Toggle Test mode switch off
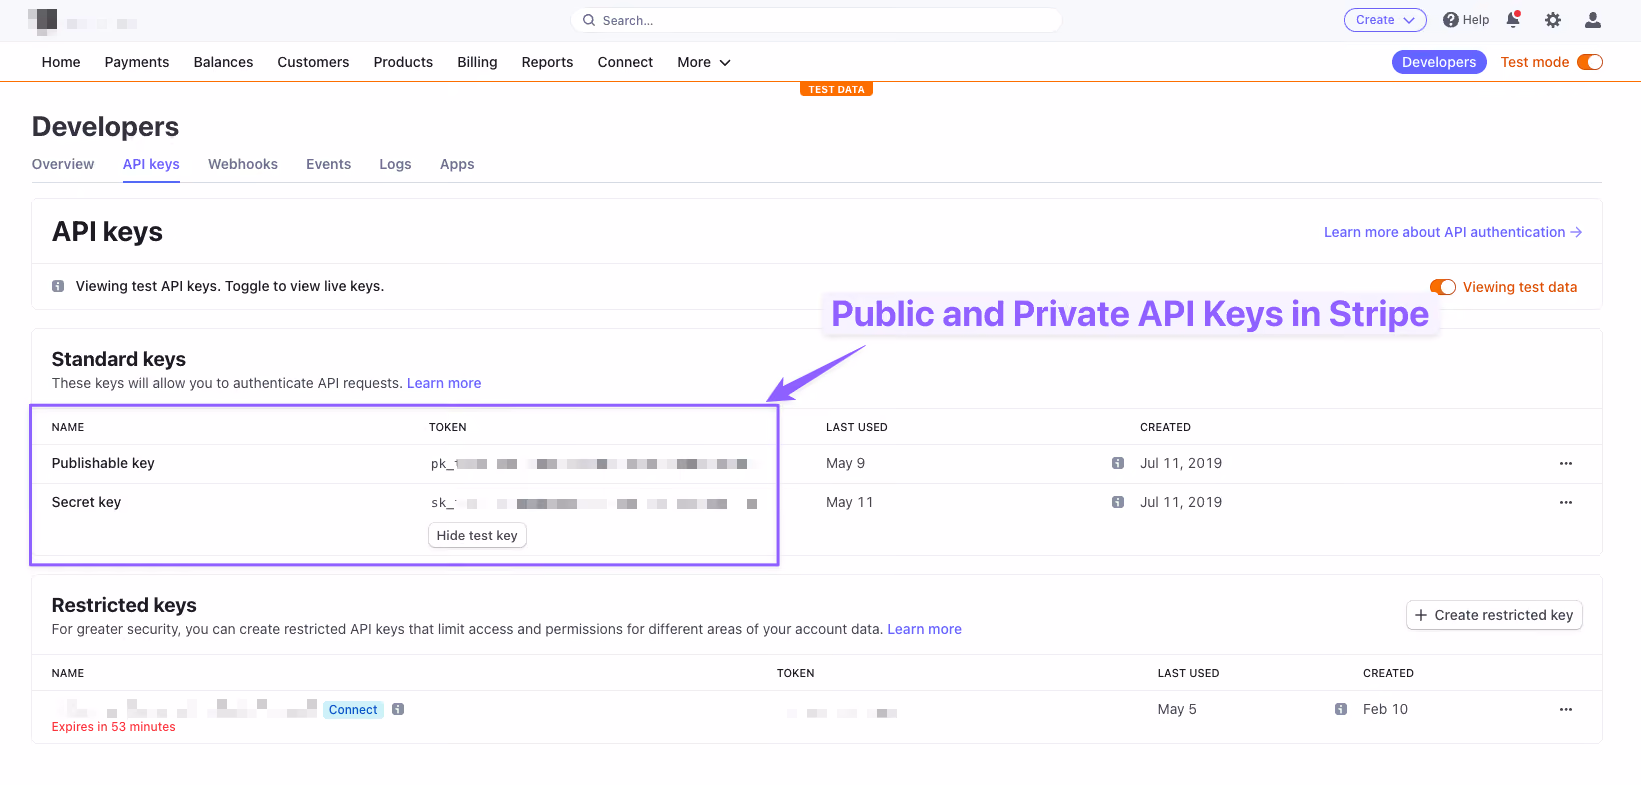 [1590, 62]
